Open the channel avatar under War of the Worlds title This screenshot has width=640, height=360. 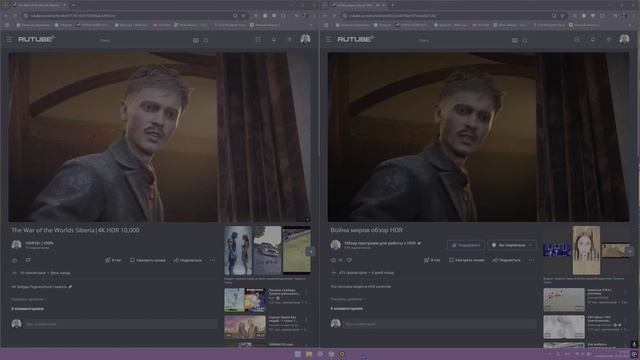[x=16, y=244]
